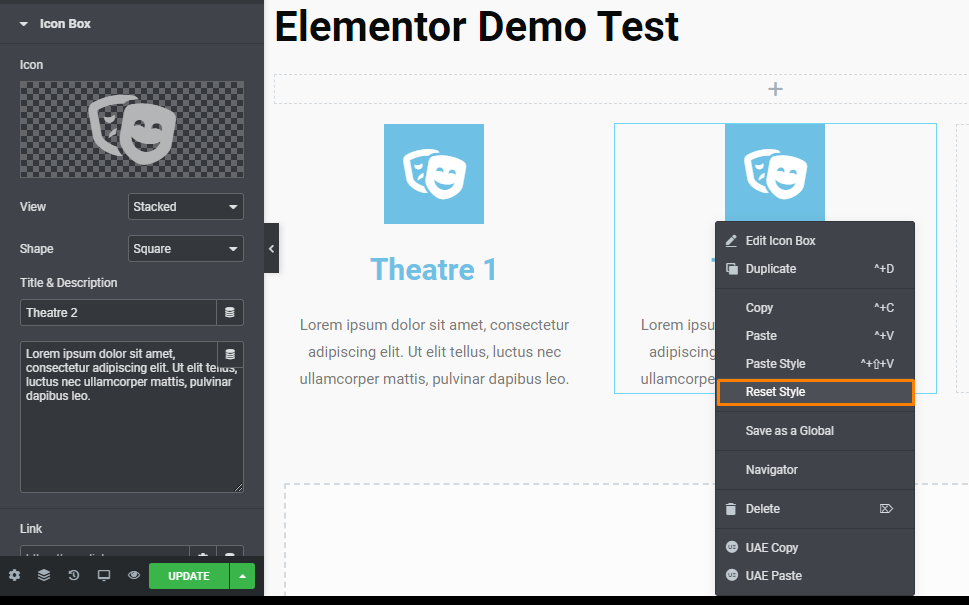Screen dimensions: 969x605
Task: Click the plus icon to add section
Action: pos(775,89)
